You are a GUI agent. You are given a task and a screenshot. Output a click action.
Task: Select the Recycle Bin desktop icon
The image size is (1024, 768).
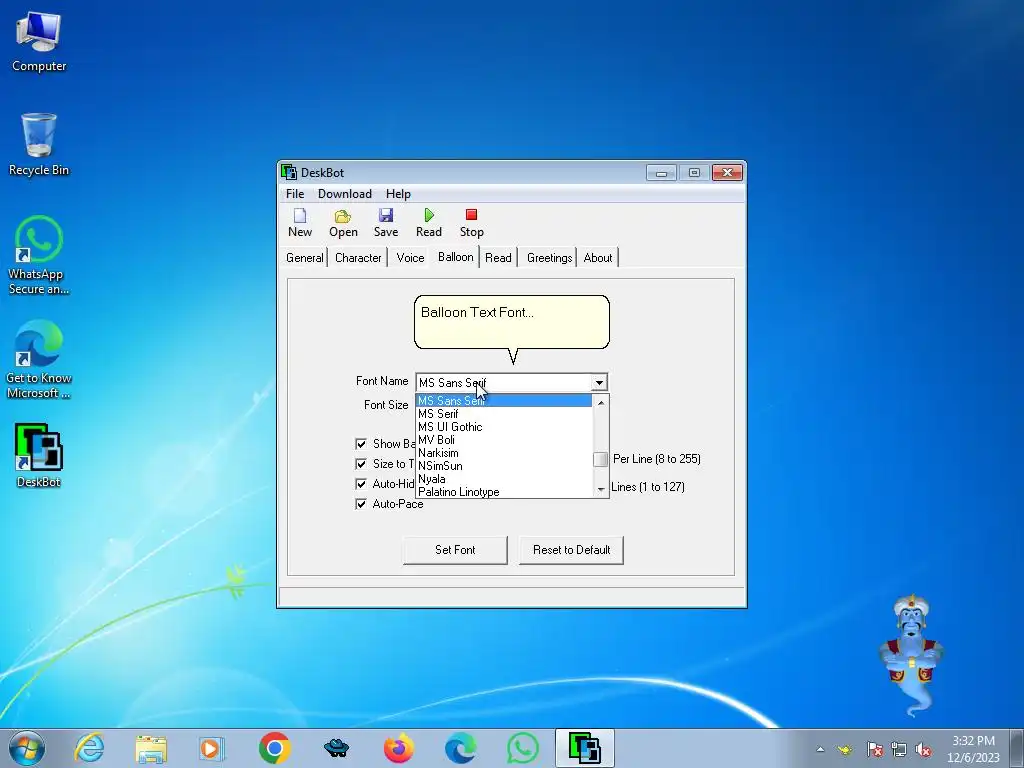click(x=39, y=144)
